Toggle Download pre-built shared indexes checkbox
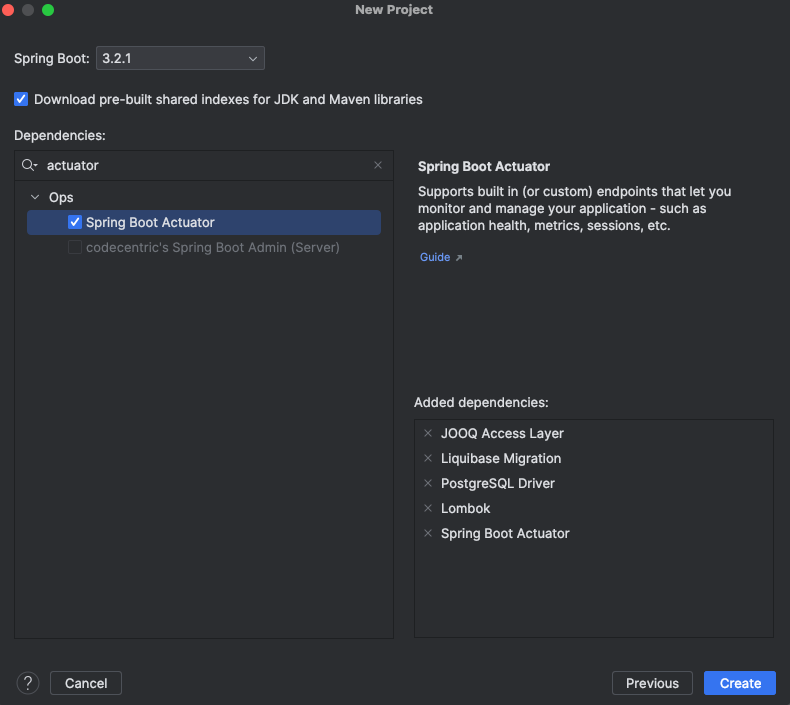The width and height of the screenshot is (790, 705). (x=21, y=99)
